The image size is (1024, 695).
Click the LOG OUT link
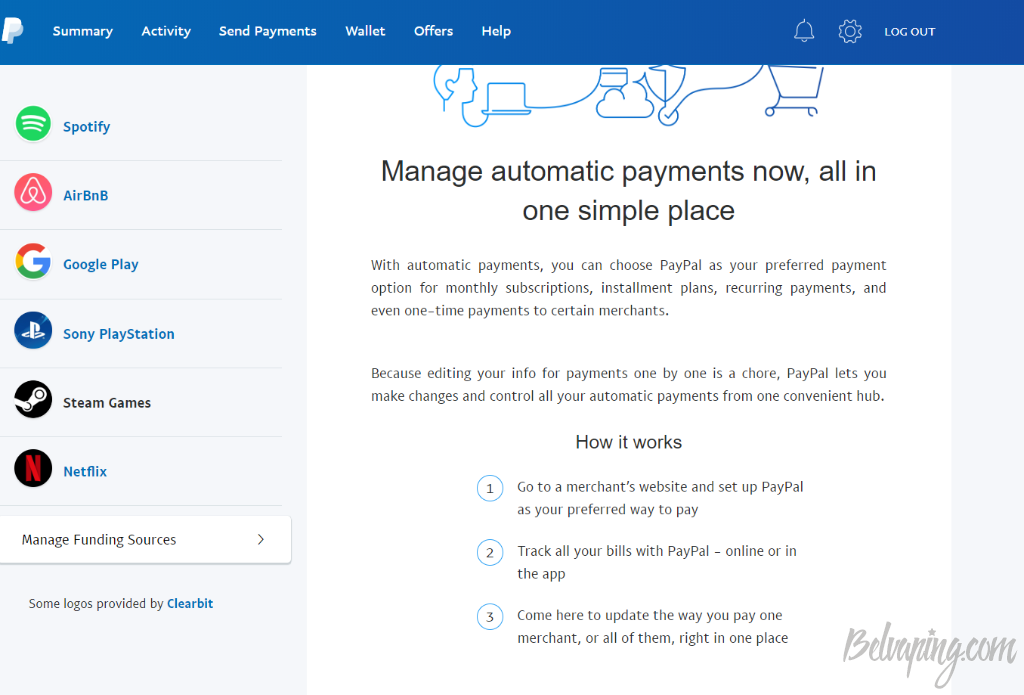coord(909,32)
